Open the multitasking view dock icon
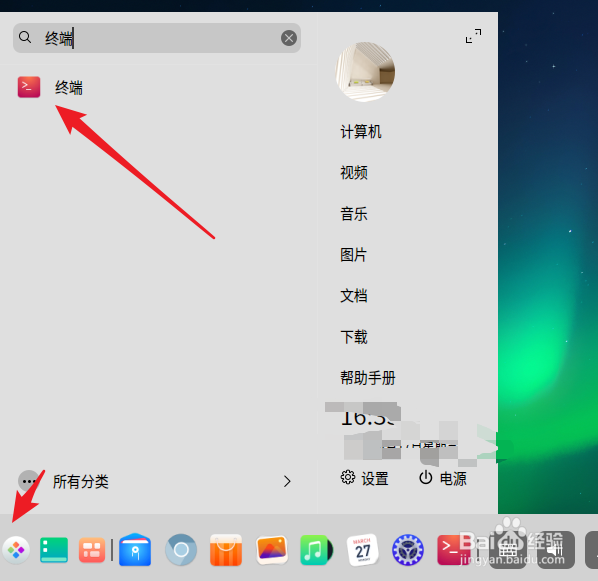Image resolution: width=598 pixels, height=581 pixels. 92,550
